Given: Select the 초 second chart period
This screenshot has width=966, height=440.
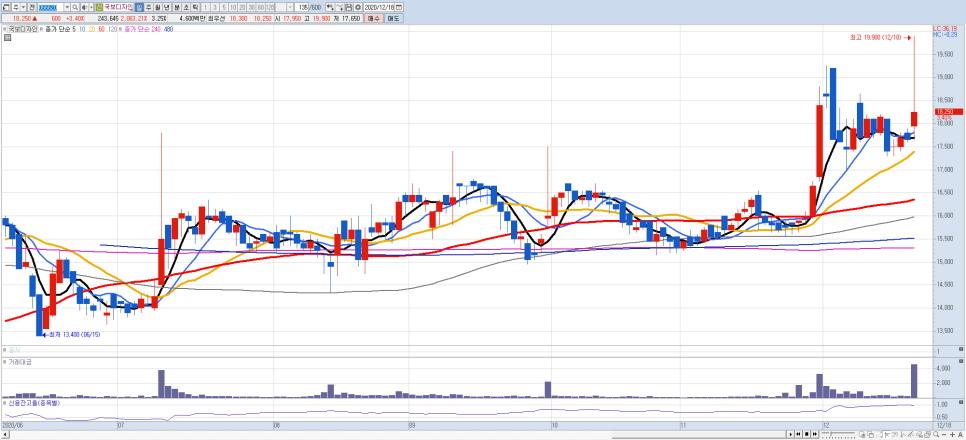Looking at the screenshot, I should pyautogui.click(x=186, y=7).
